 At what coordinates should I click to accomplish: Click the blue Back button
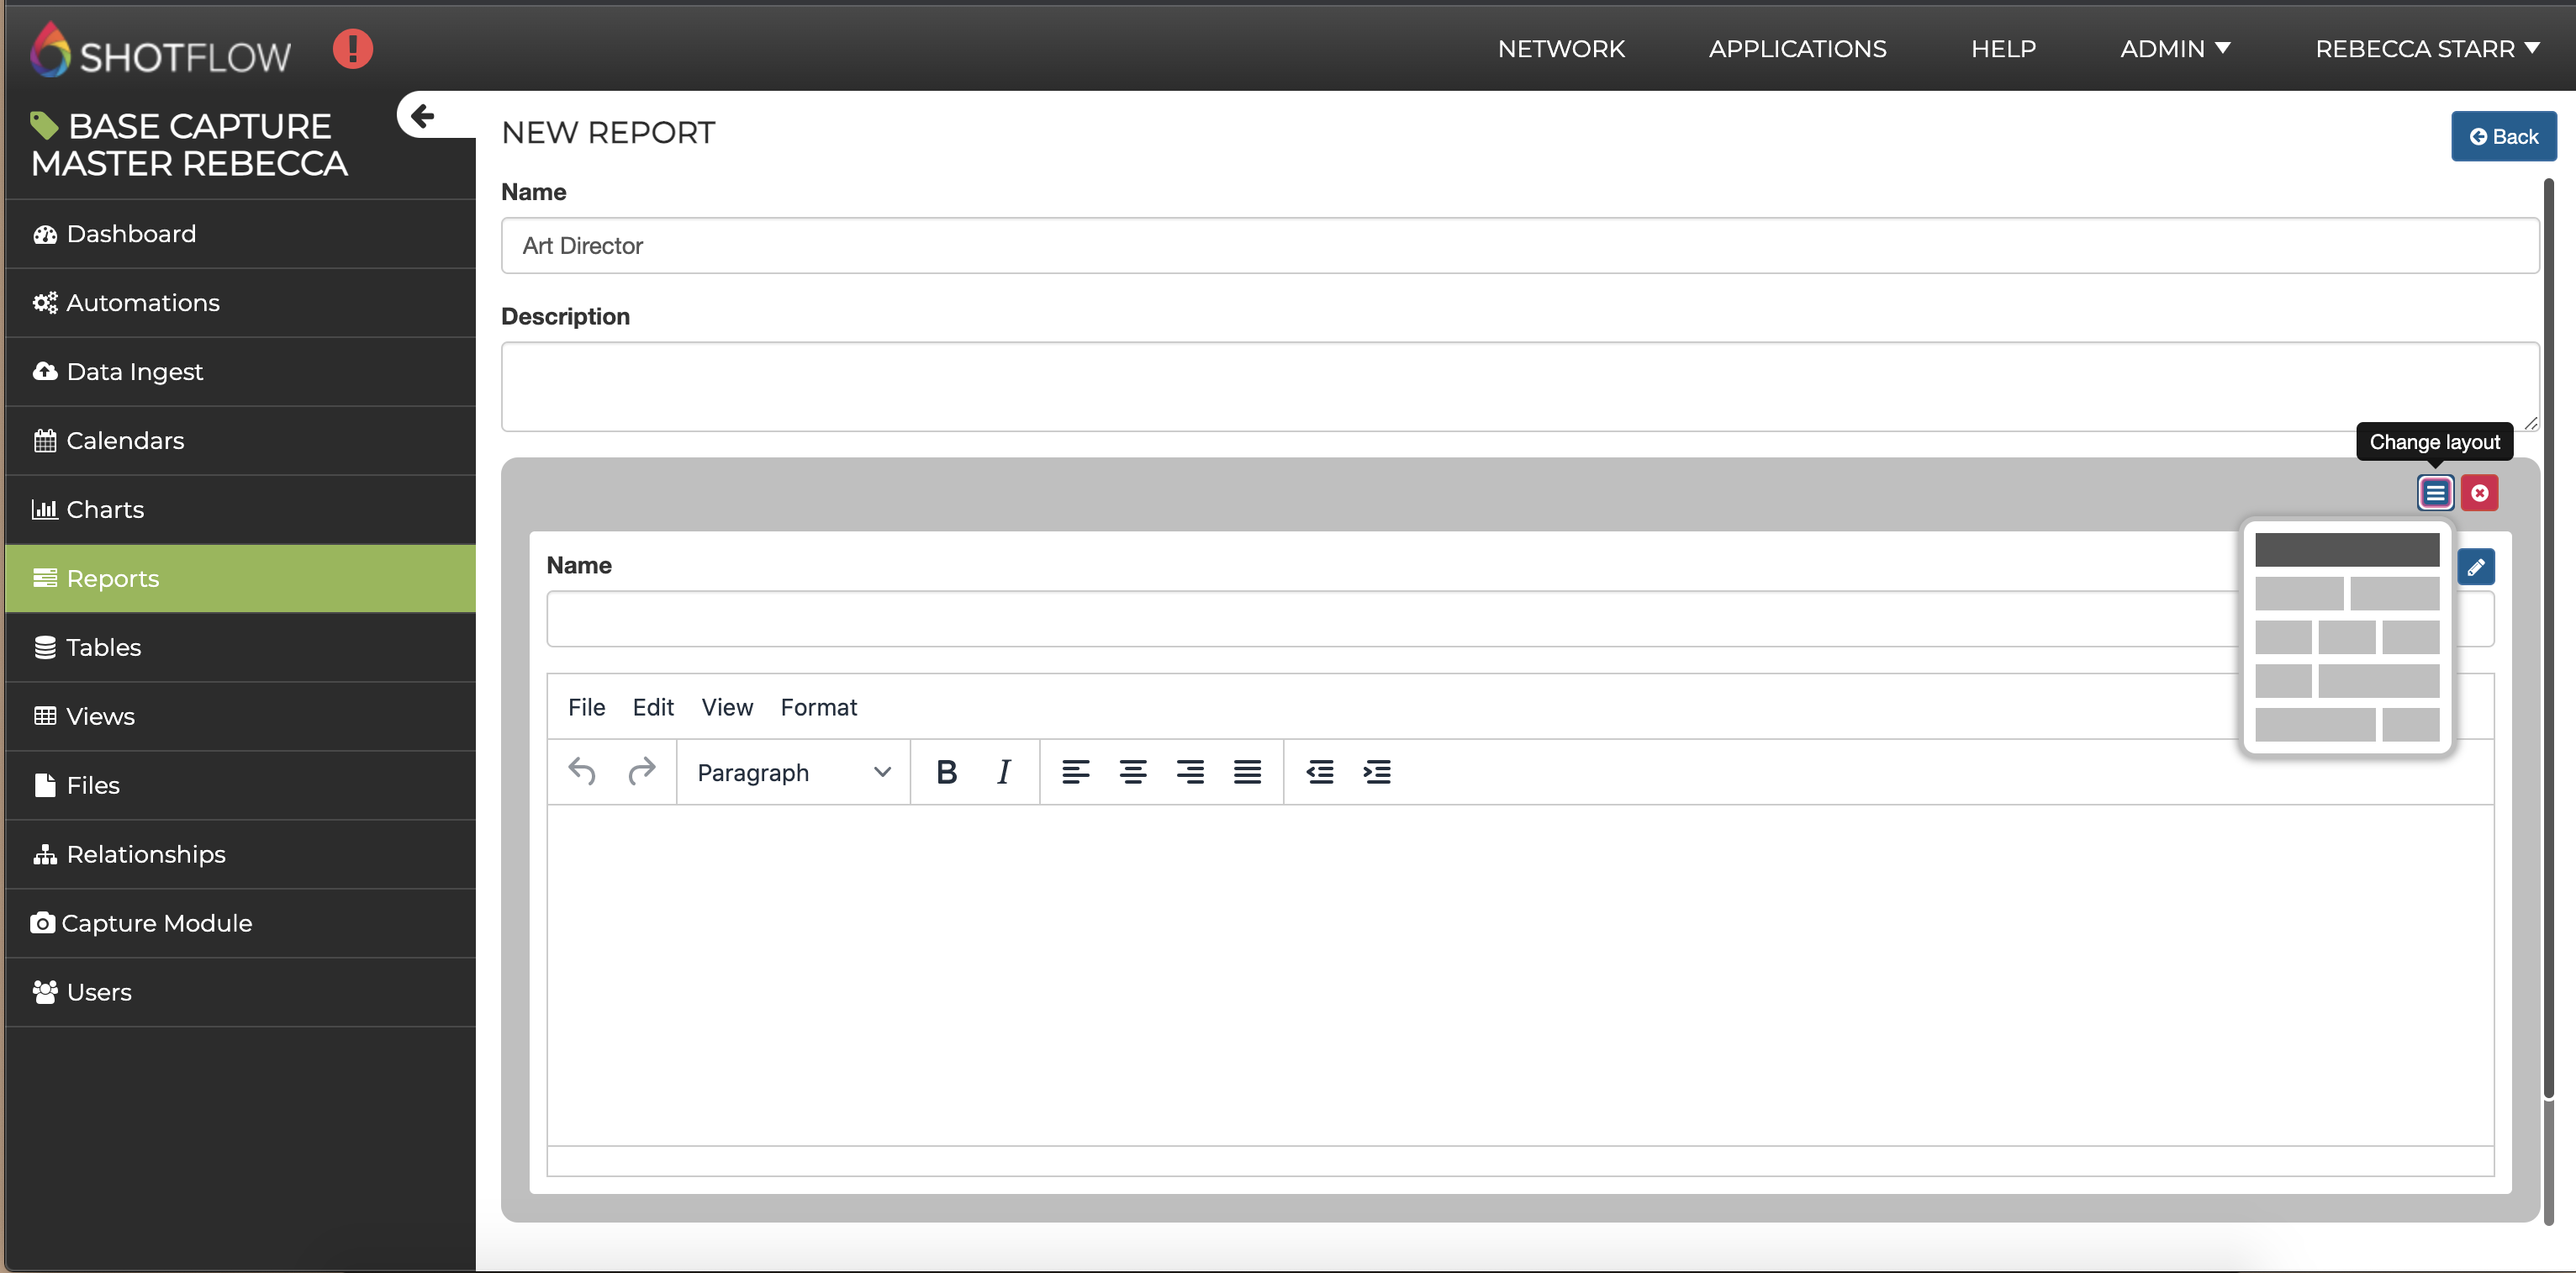(2503, 137)
